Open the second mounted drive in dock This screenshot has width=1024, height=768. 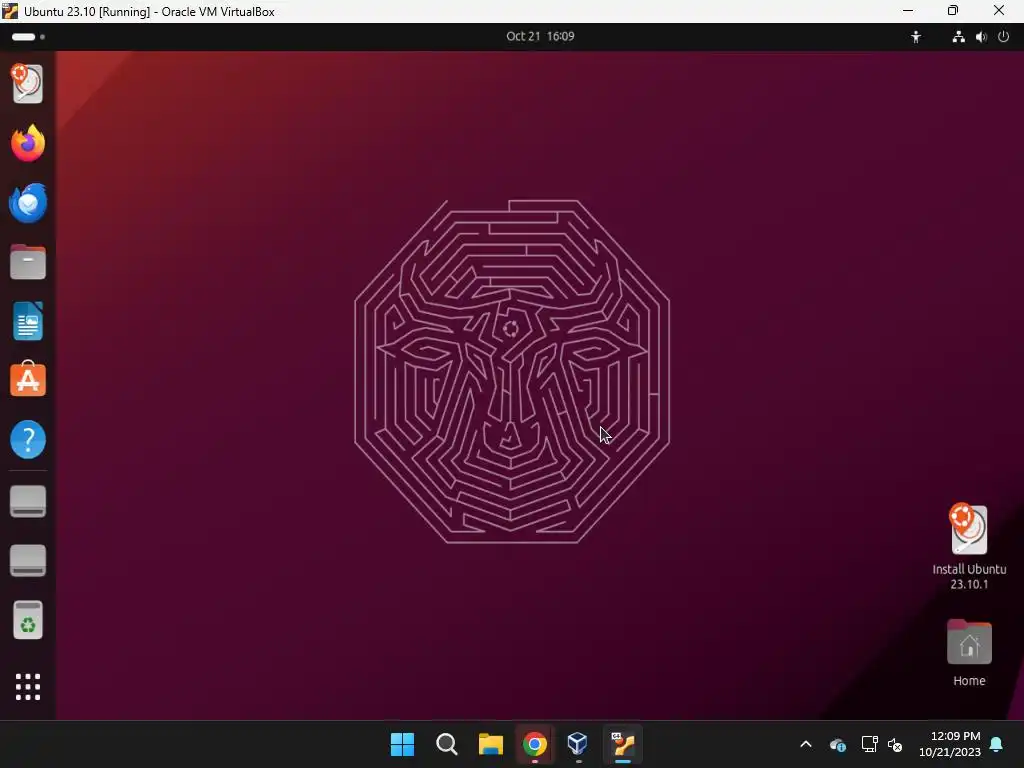[27, 560]
